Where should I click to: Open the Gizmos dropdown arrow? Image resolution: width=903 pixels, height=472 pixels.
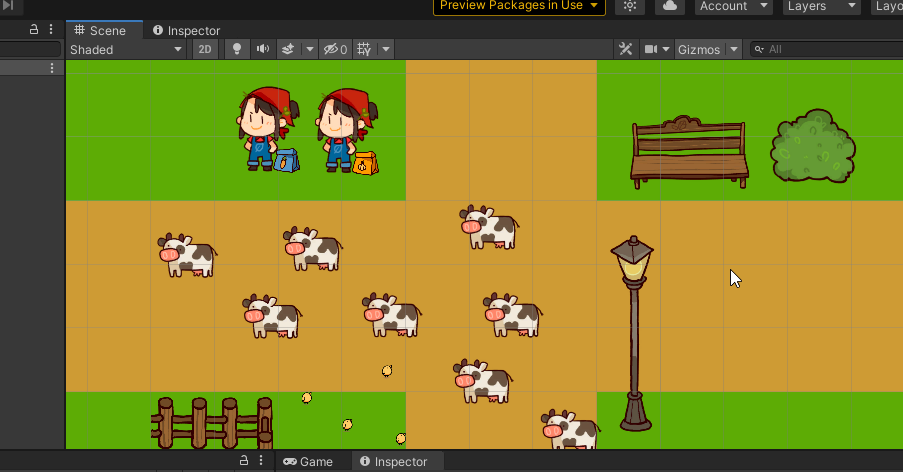coord(735,49)
